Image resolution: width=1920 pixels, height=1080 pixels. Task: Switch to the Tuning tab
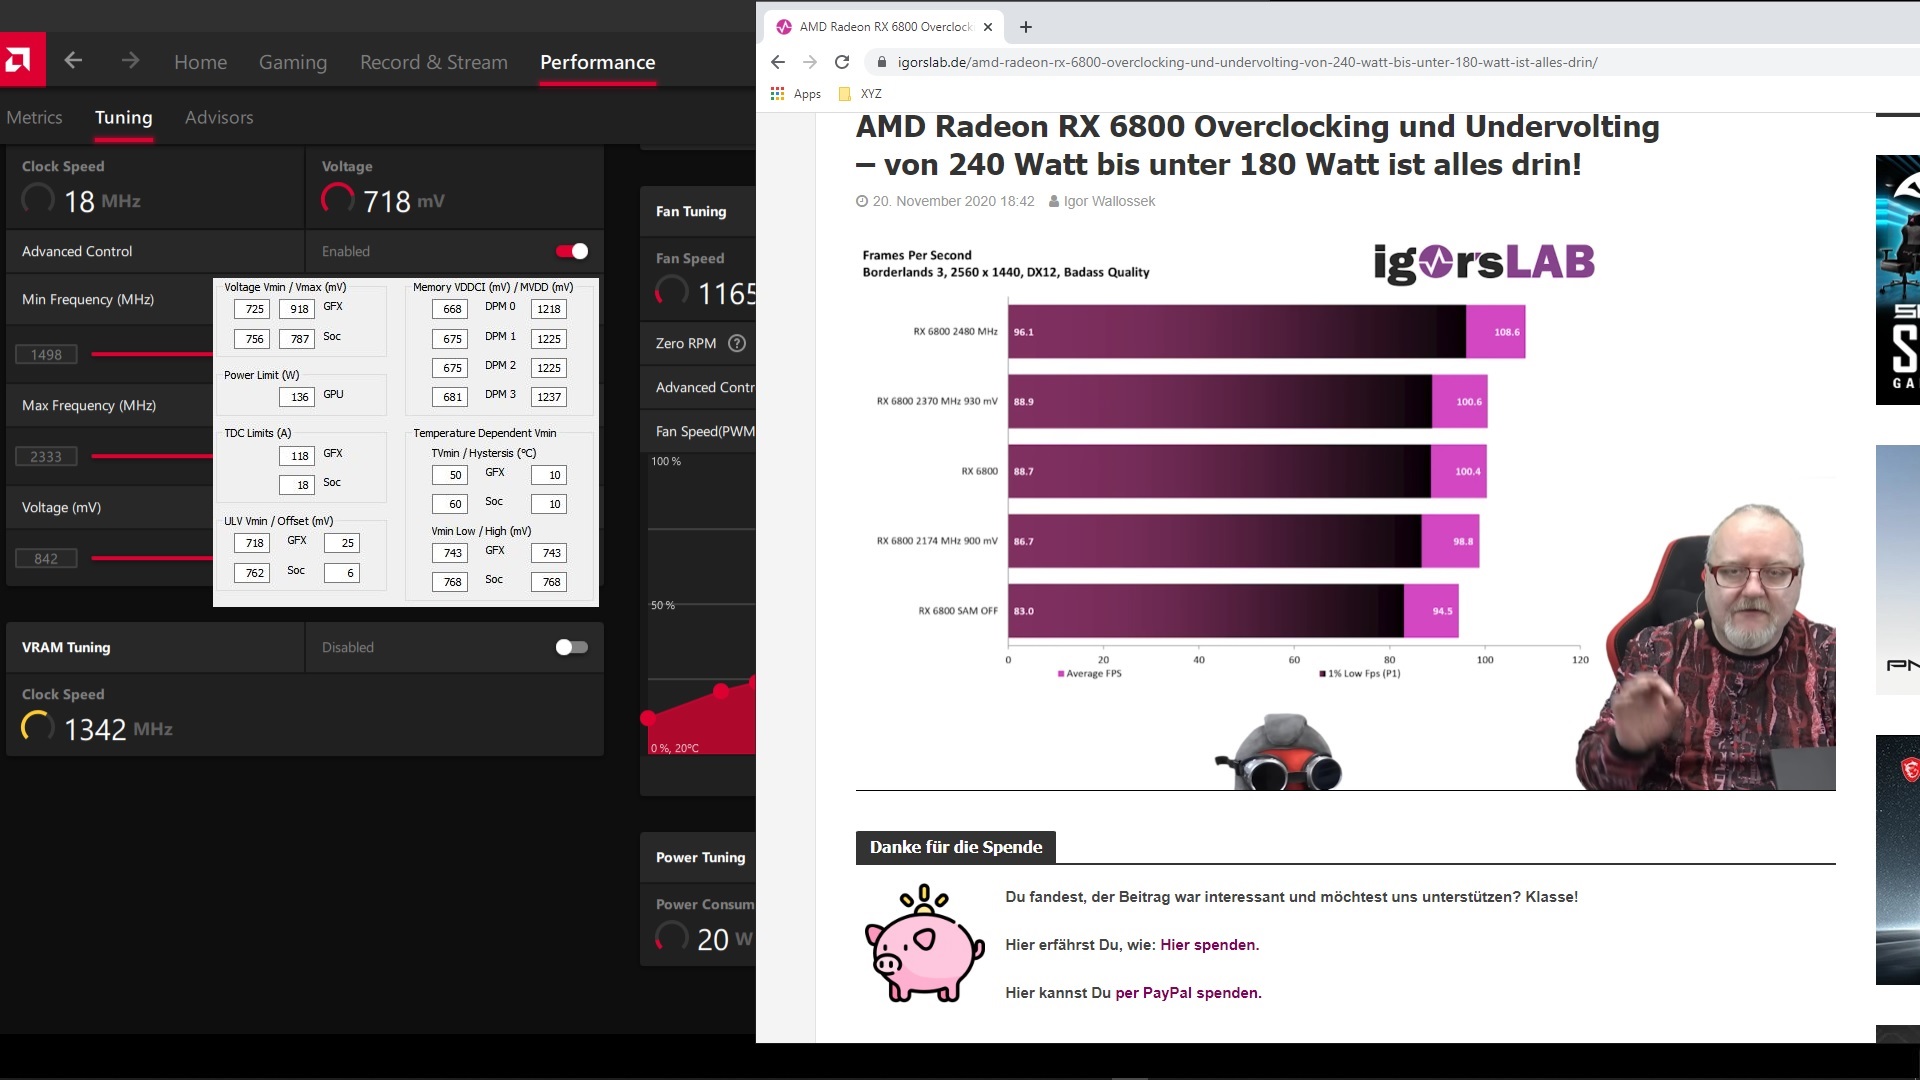point(123,117)
